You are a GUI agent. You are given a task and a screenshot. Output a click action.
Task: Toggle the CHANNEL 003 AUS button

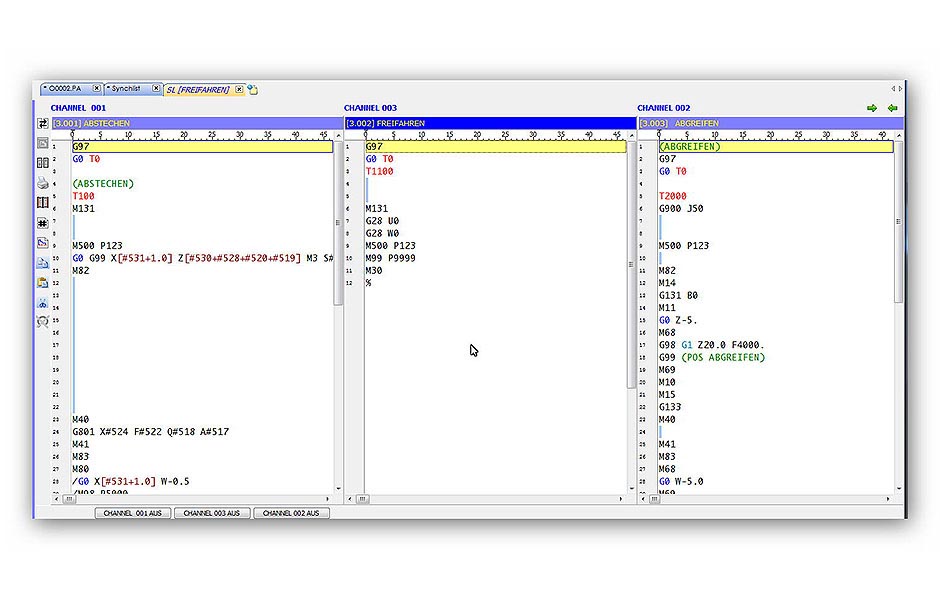[x=212, y=513]
